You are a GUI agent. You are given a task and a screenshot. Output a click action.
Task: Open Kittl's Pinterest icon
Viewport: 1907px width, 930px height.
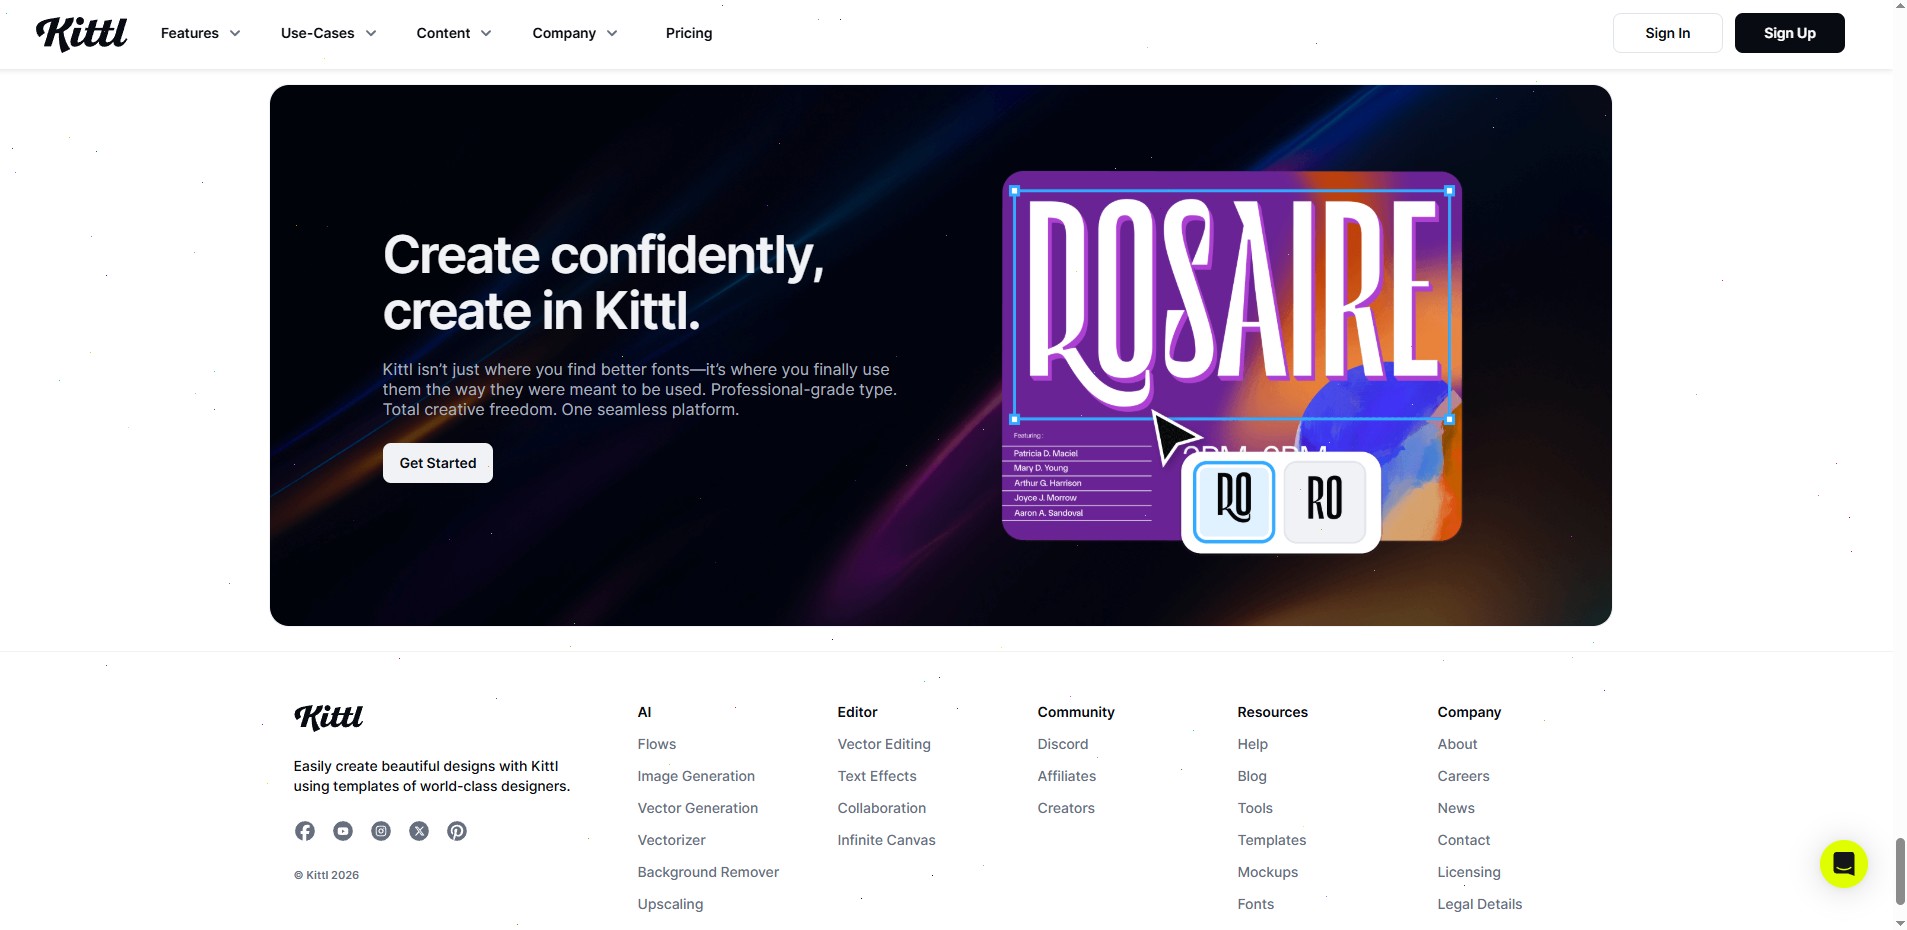(457, 831)
